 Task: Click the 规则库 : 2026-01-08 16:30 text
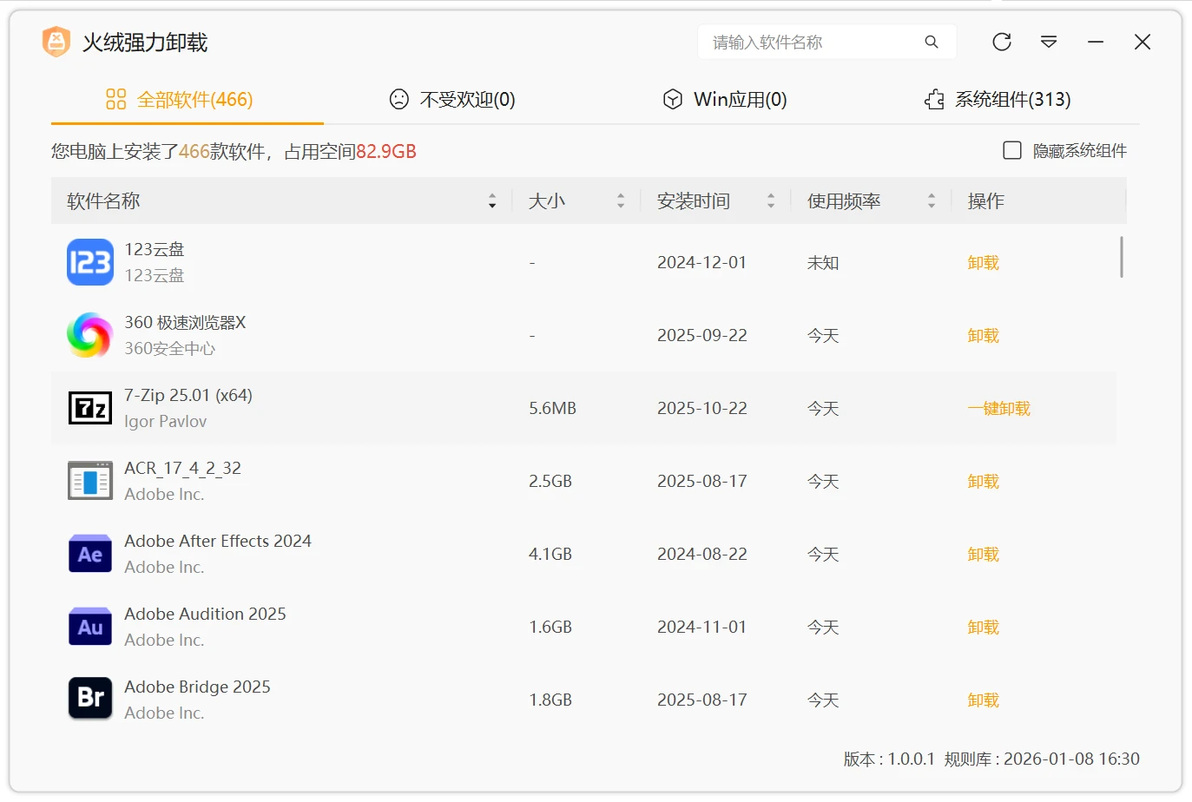point(1042,759)
